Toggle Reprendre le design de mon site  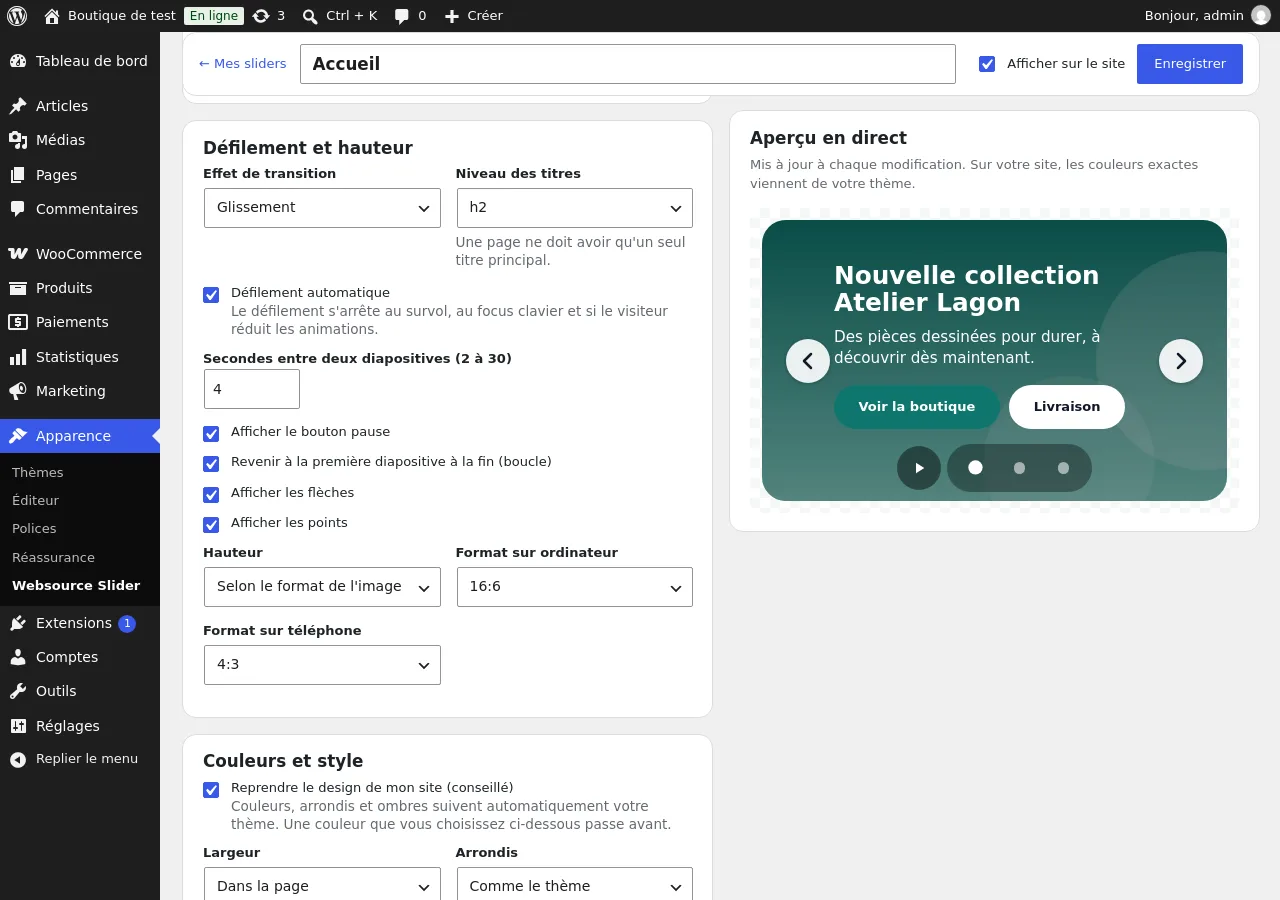click(211, 790)
